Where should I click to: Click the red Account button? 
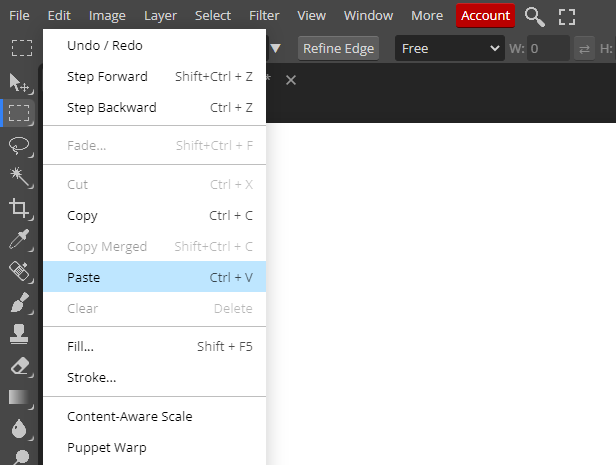[x=485, y=16]
